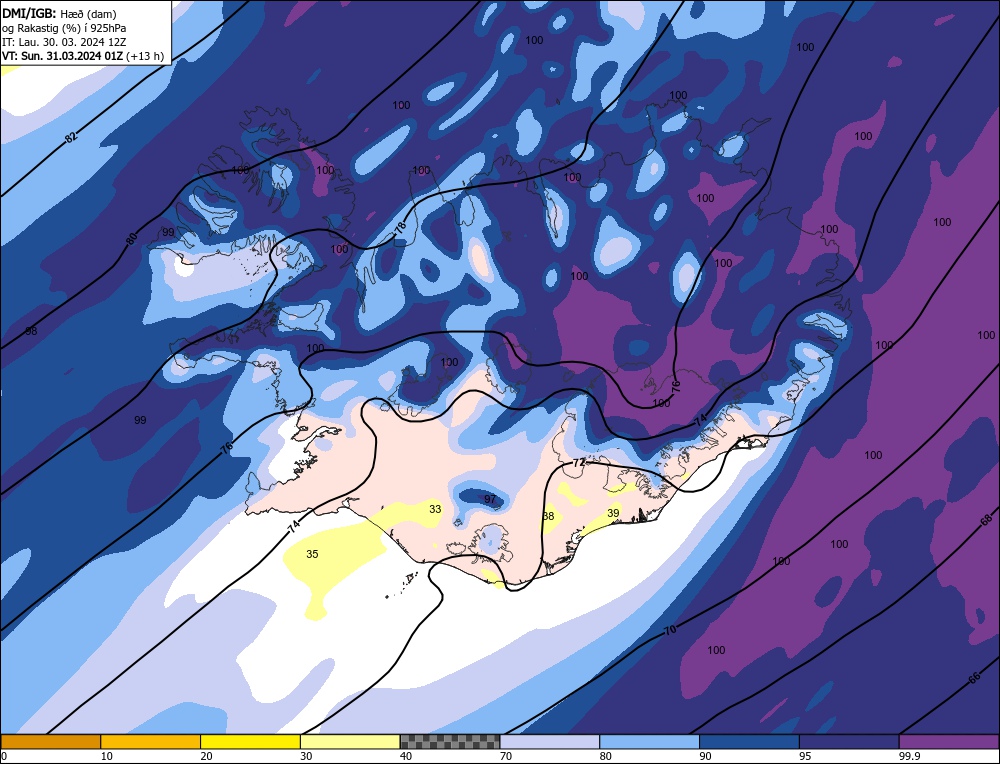The image size is (1000, 764).
Task: Click the '80' contour label on the map
Action: coord(131,239)
